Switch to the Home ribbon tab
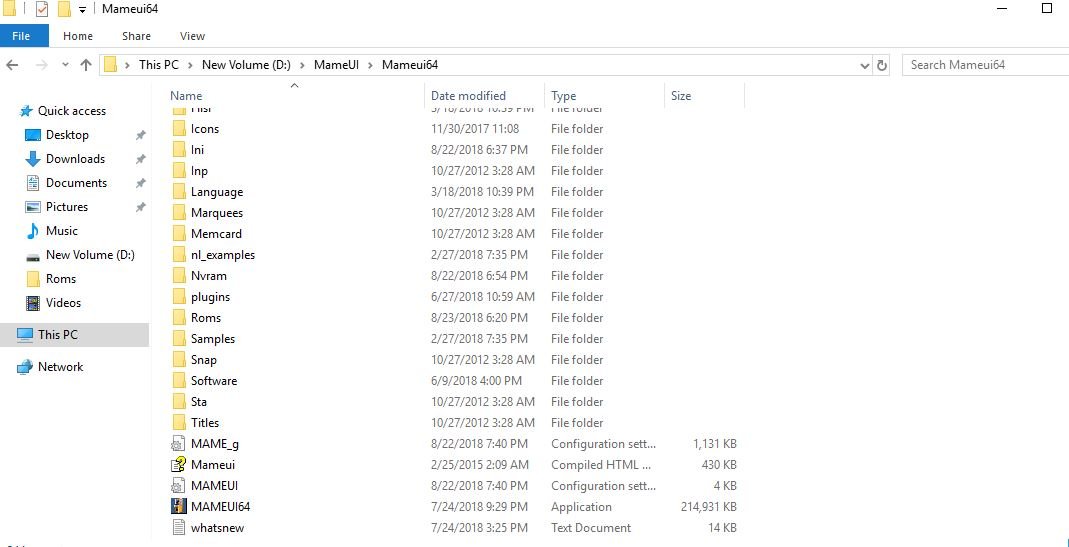Image resolution: width=1069 pixels, height=547 pixels. point(78,36)
